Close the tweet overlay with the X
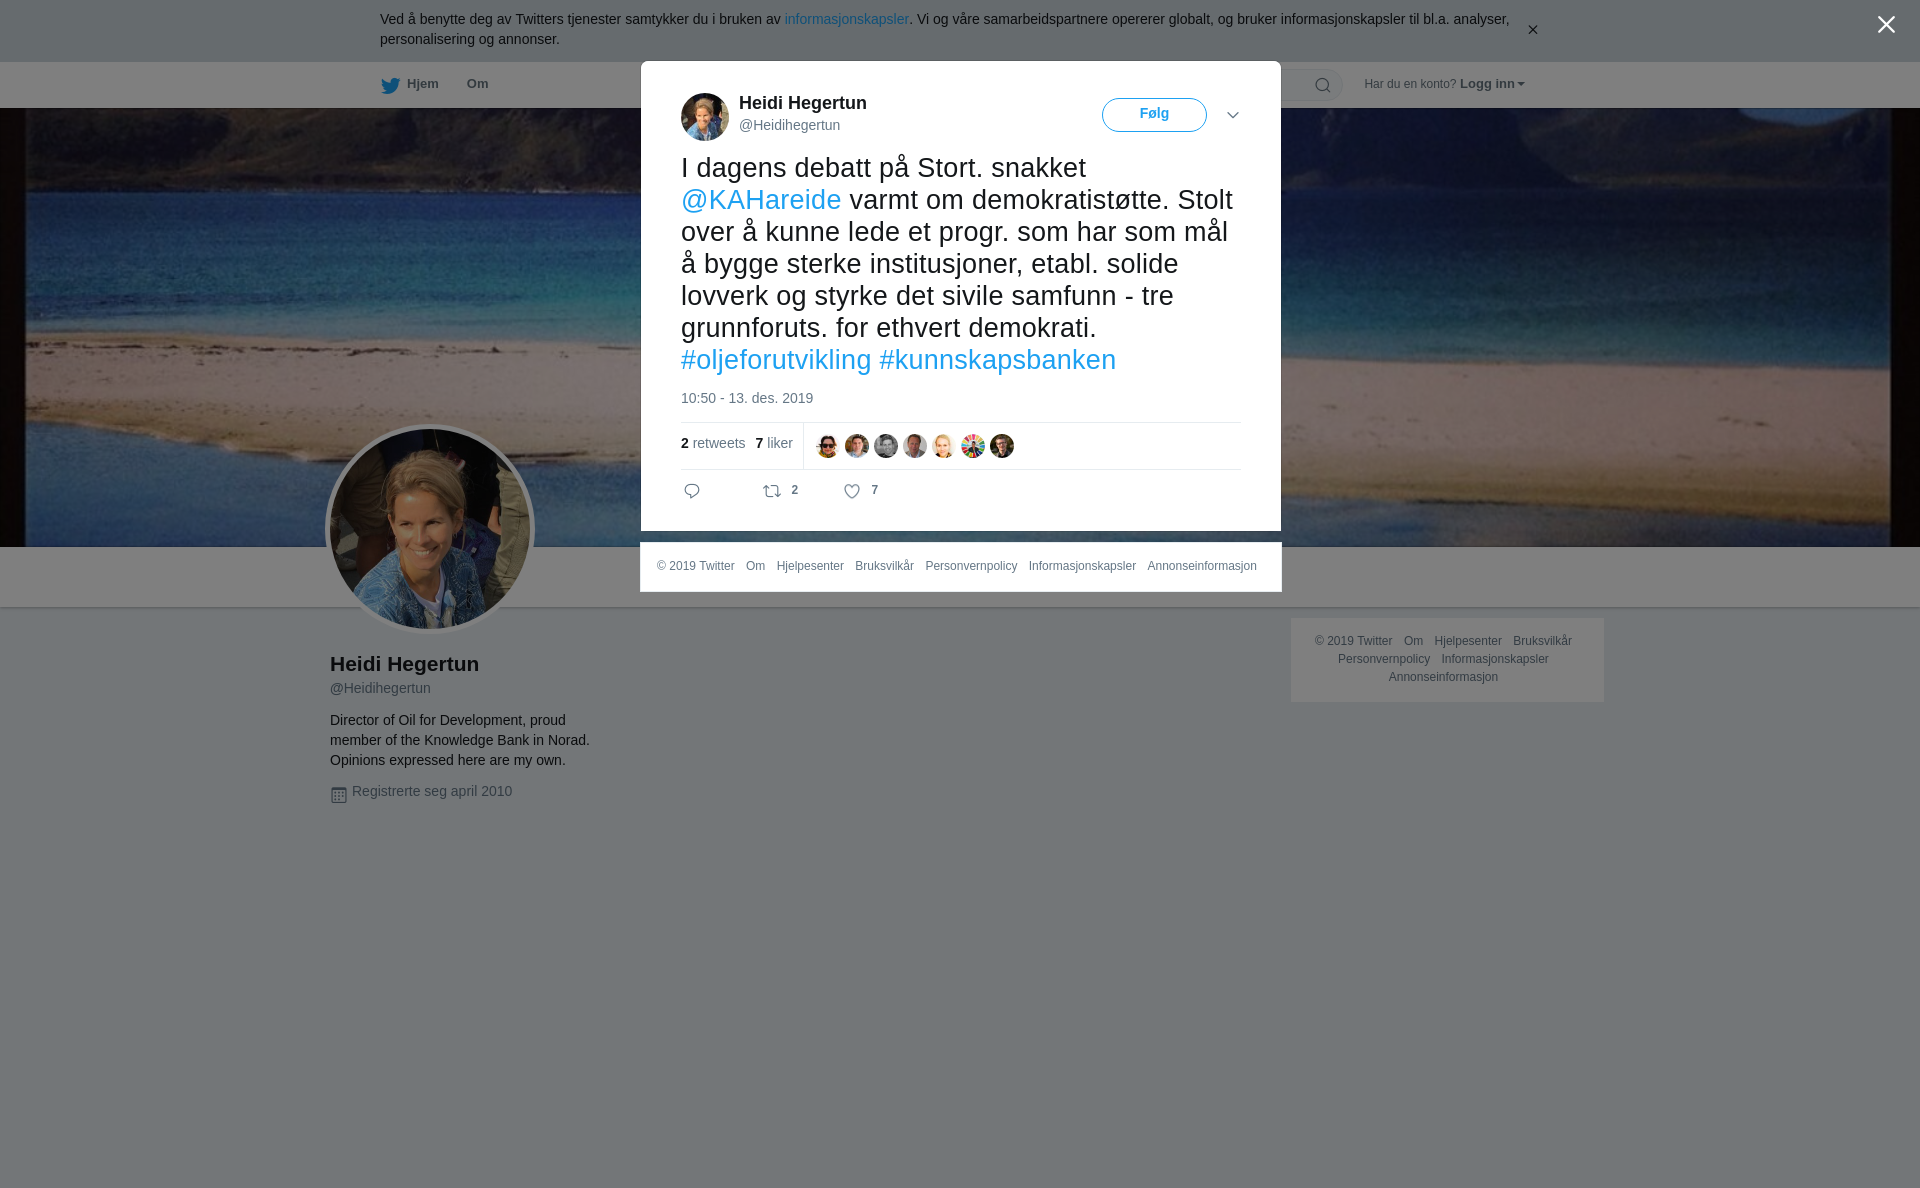 1886,24
